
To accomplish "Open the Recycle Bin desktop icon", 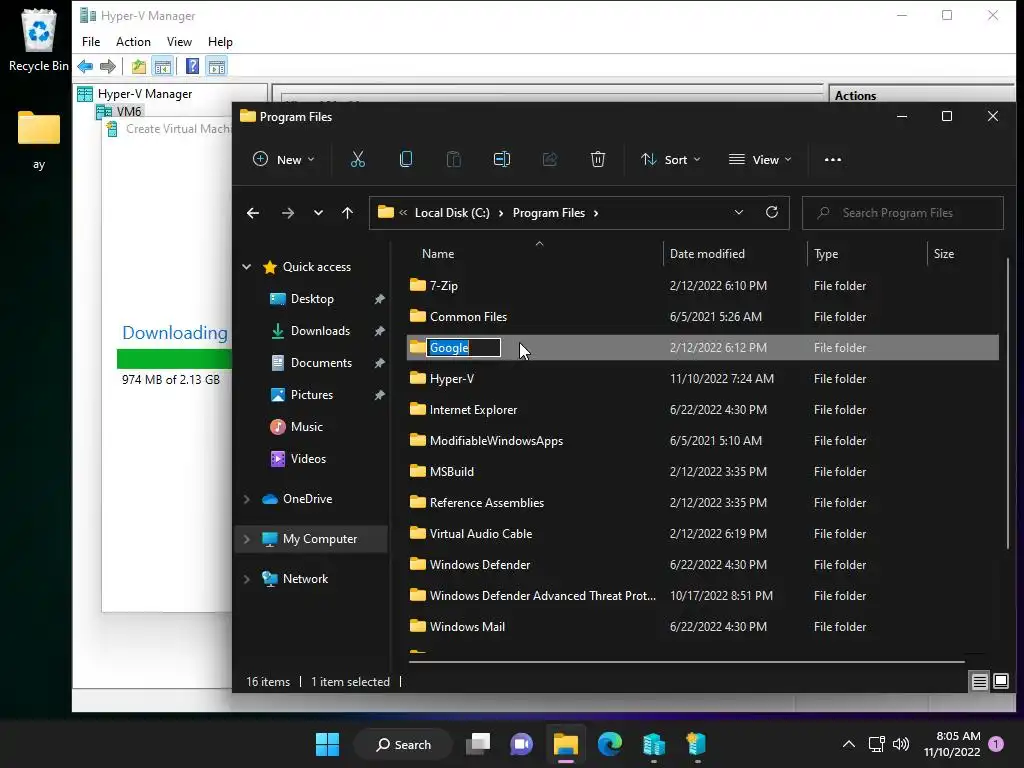I will [39, 40].
